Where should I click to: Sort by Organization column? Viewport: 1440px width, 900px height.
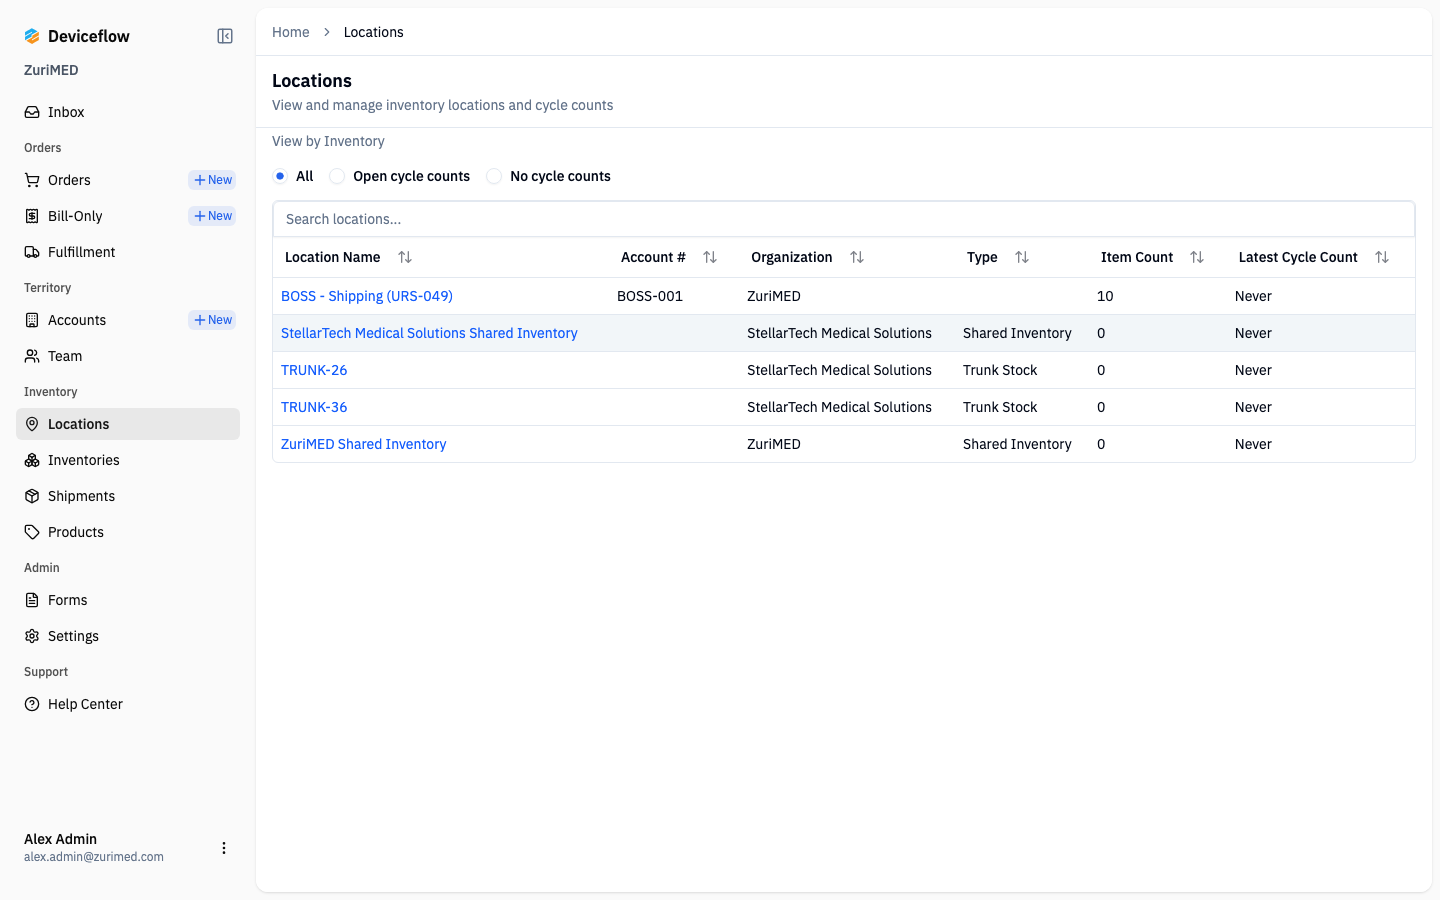[x=857, y=257]
